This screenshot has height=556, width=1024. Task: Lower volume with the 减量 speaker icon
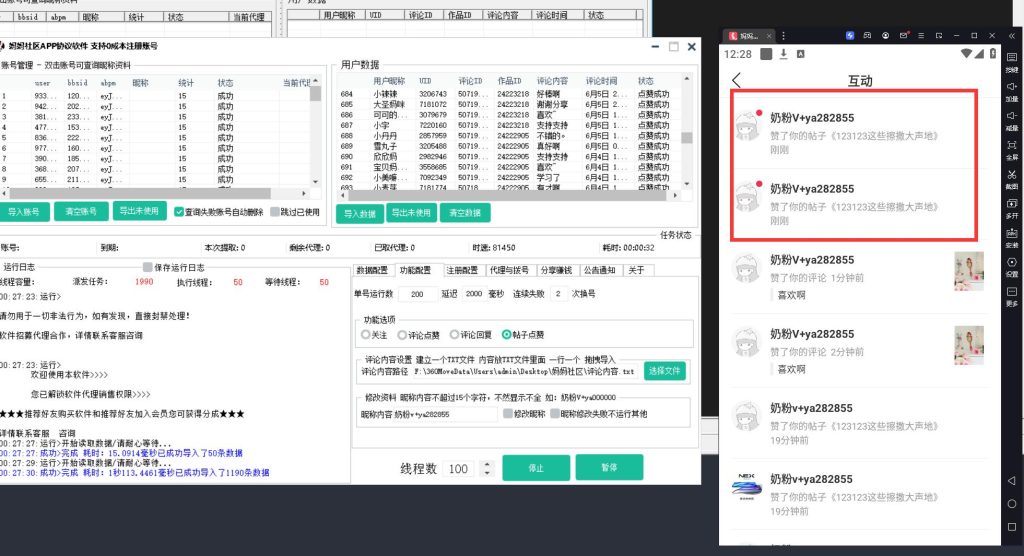pyautogui.click(x=1011, y=119)
